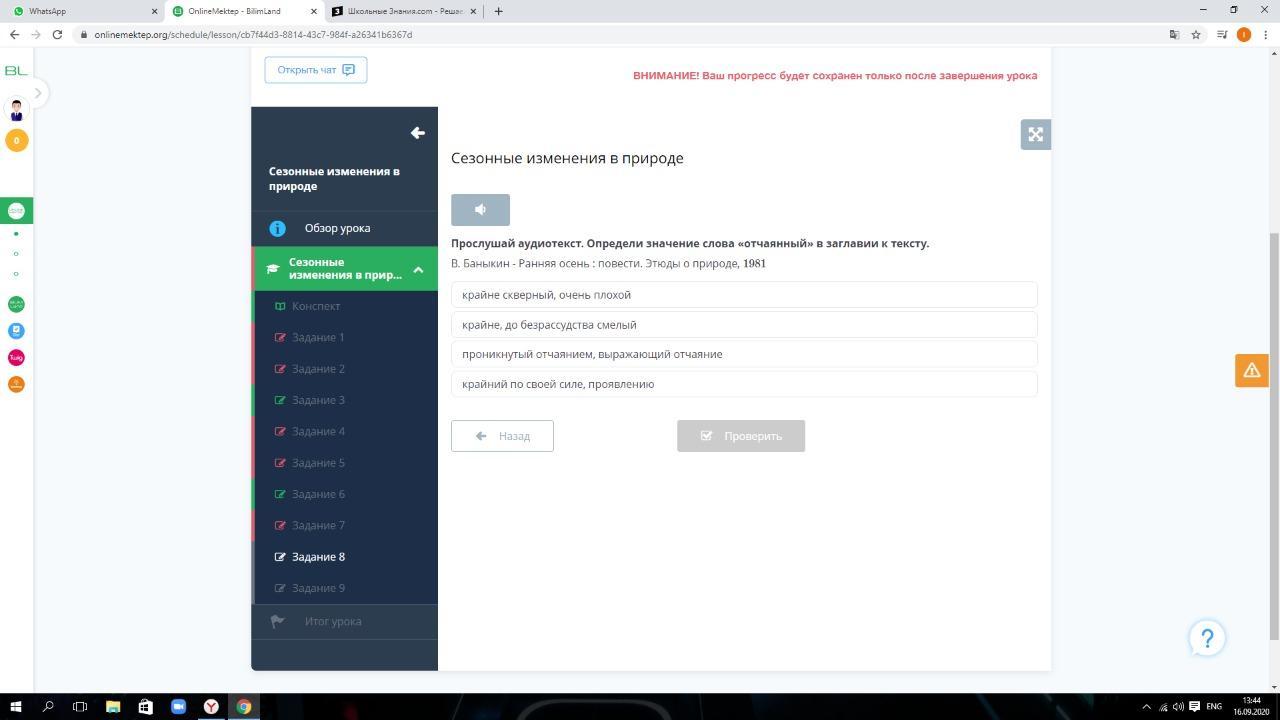Open Итог урока section

pos(345,621)
